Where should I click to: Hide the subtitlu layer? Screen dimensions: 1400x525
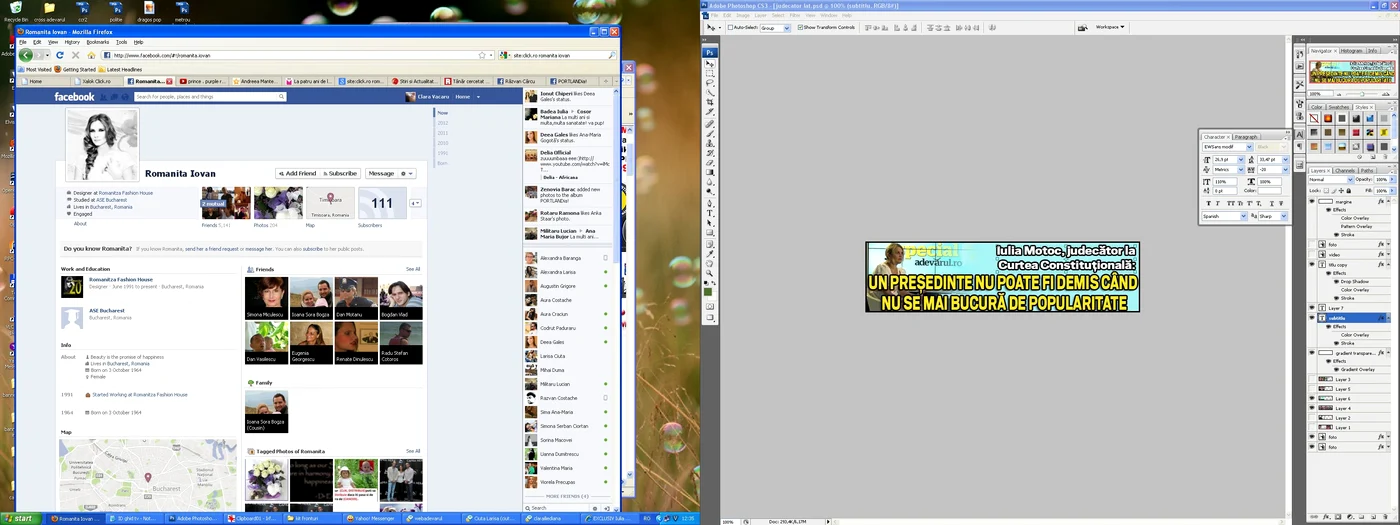(1312, 318)
